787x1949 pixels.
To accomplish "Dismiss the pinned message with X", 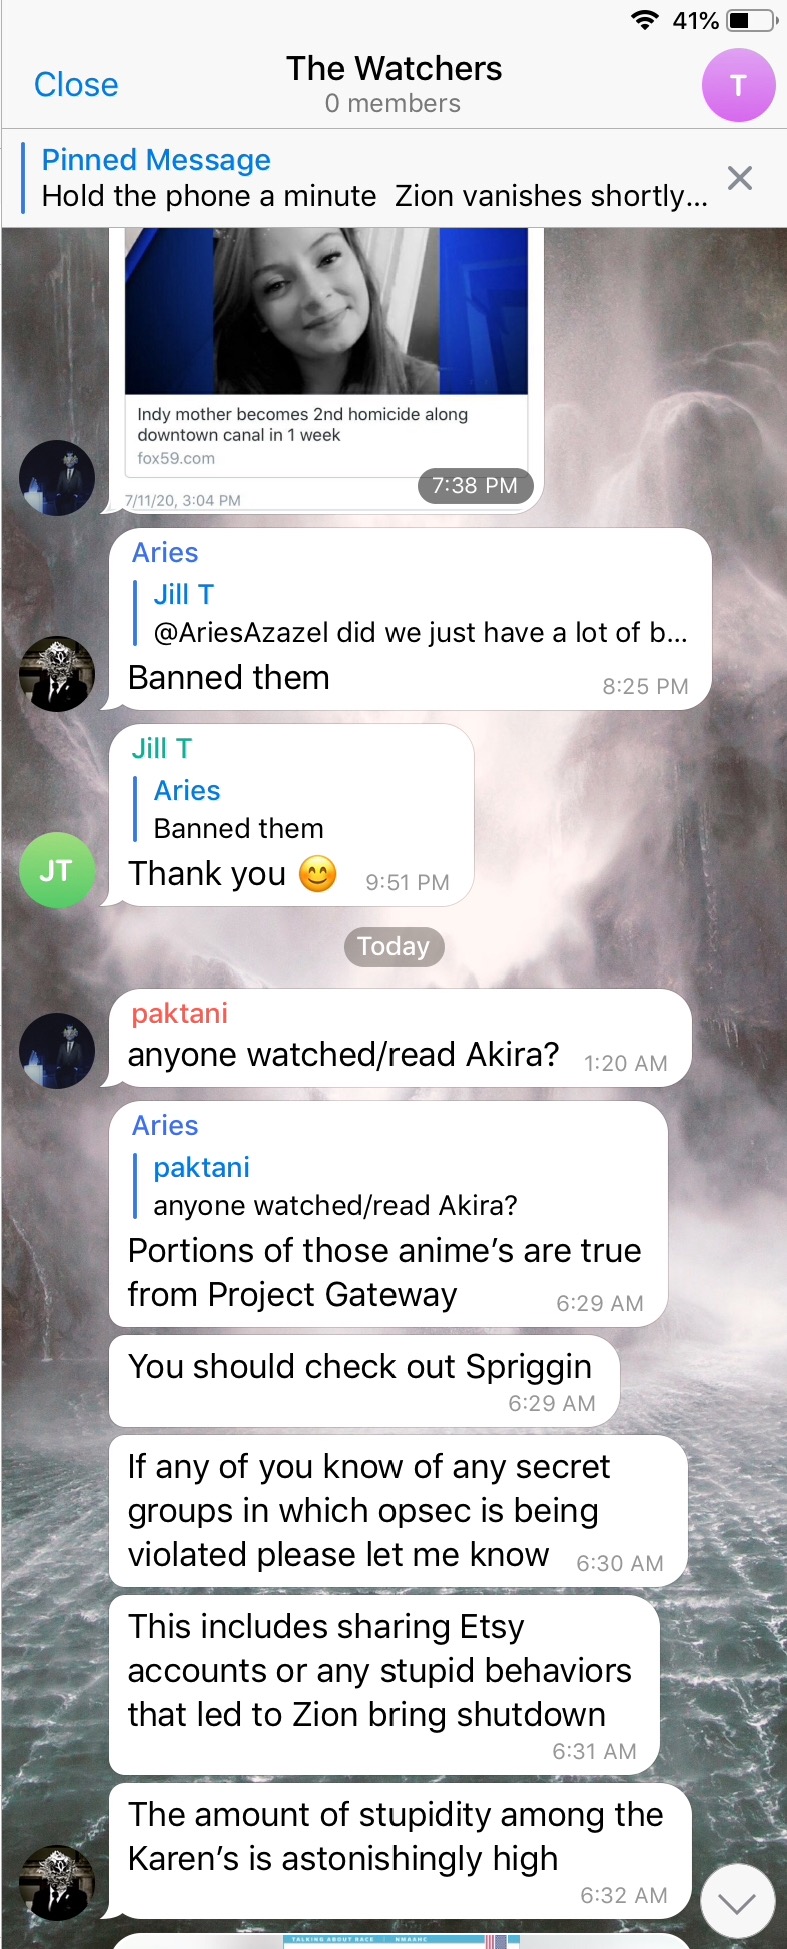I will click(x=740, y=178).
